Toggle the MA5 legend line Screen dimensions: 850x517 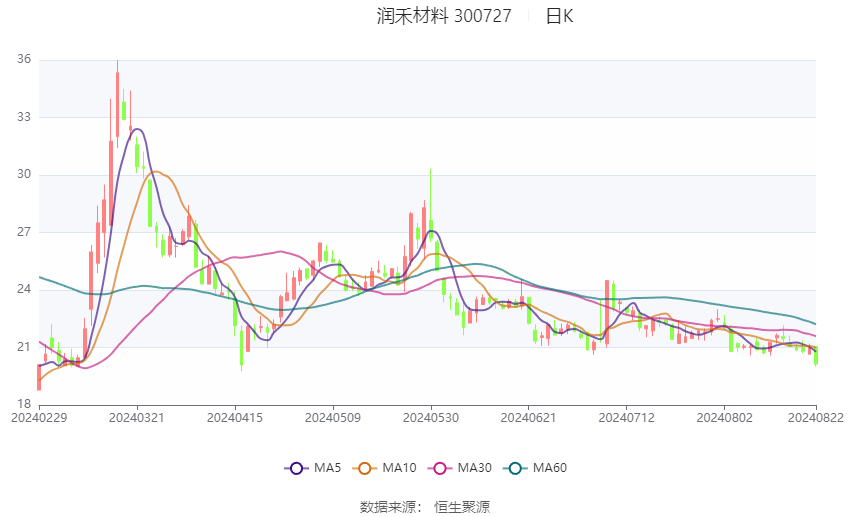click(x=313, y=468)
